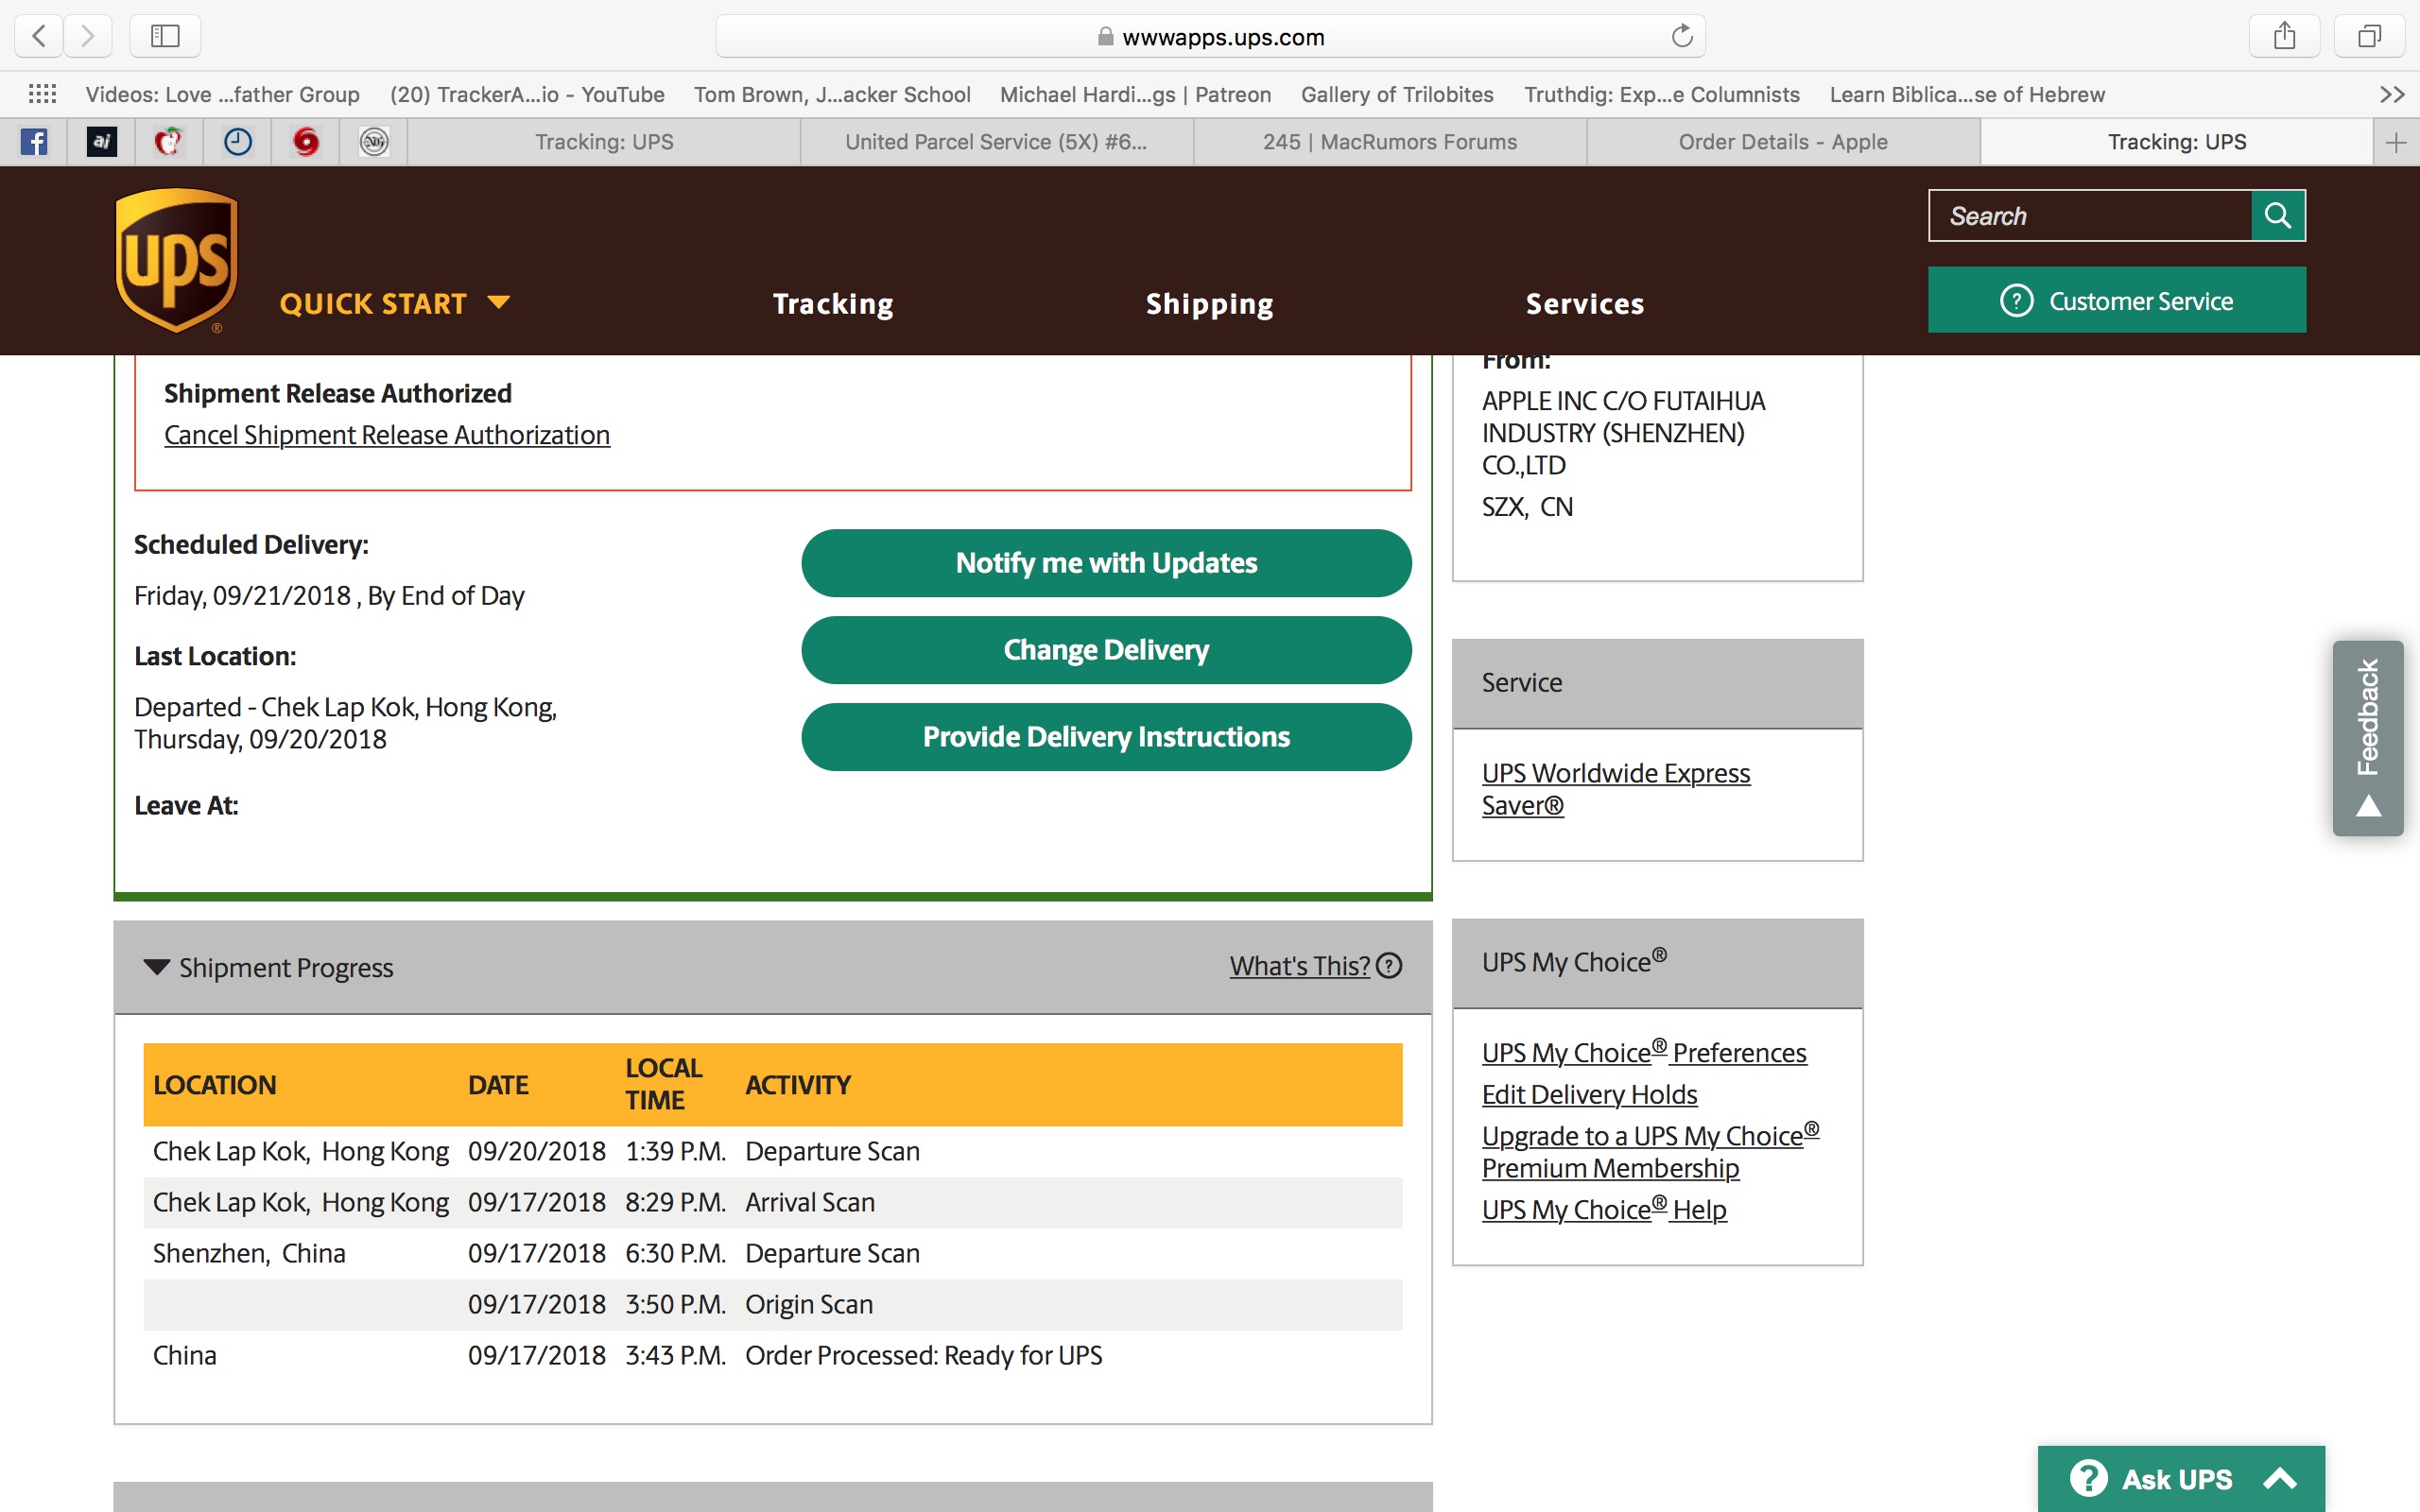
Task: Click the search magnifier button
Action: click(2278, 215)
